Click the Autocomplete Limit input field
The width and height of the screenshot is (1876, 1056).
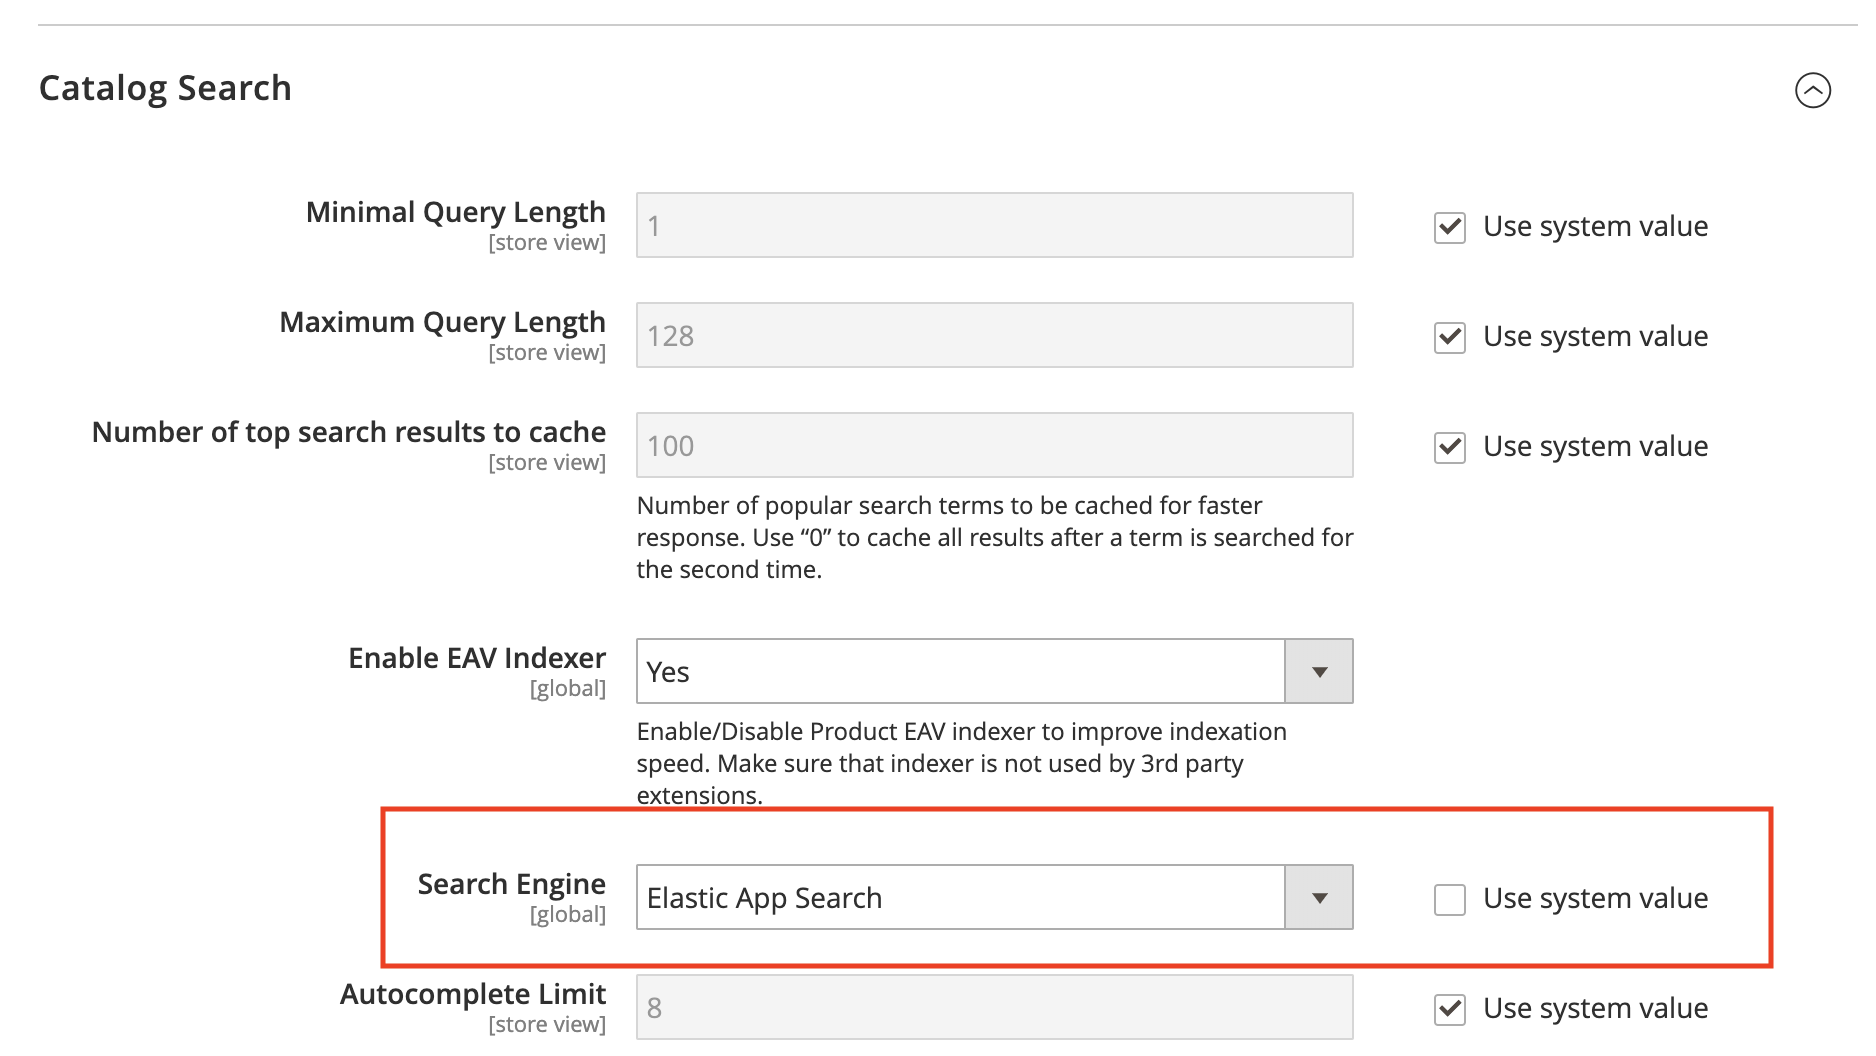pos(994,1008)
